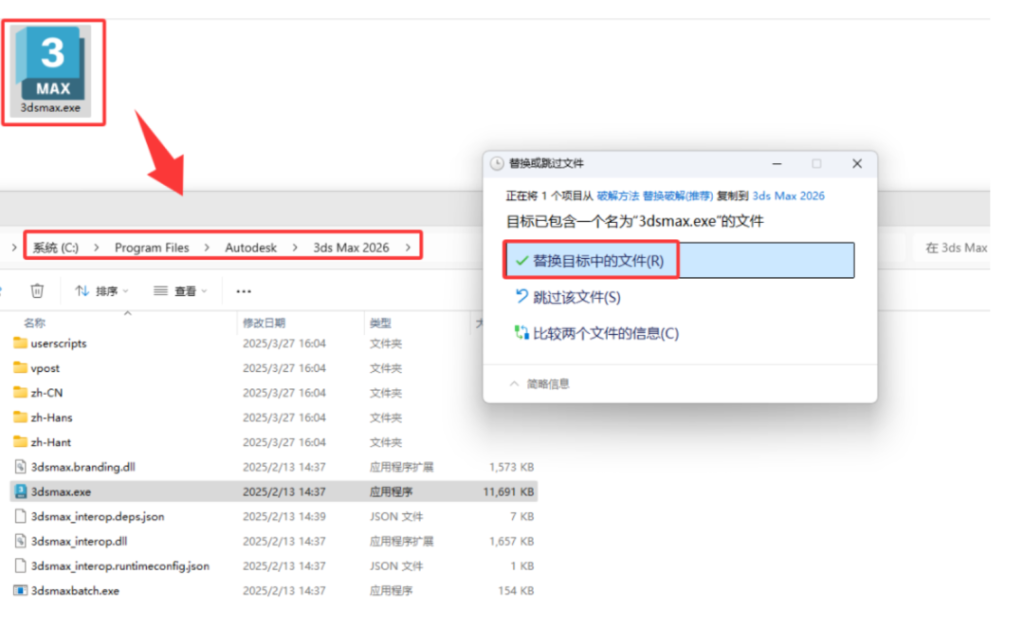Select the 3dsmax_interop.dll file name

[x=79, y=541]
